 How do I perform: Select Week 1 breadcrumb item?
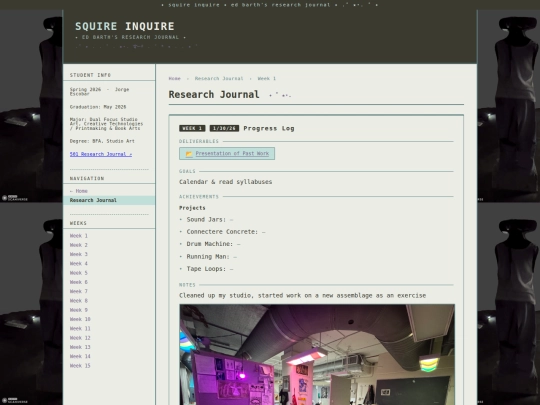click(267, 79)
